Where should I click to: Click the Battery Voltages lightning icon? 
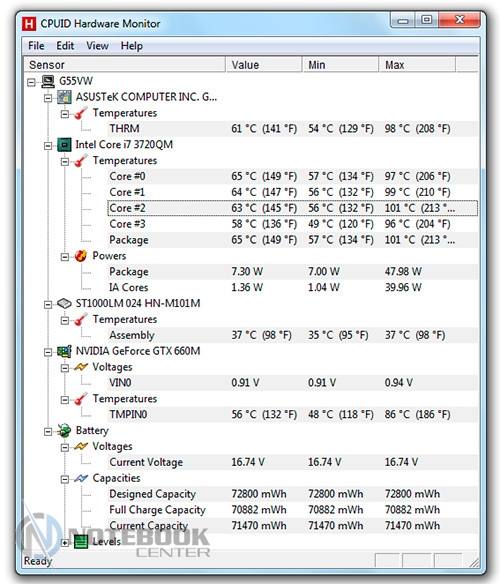[x=80, y=447]
